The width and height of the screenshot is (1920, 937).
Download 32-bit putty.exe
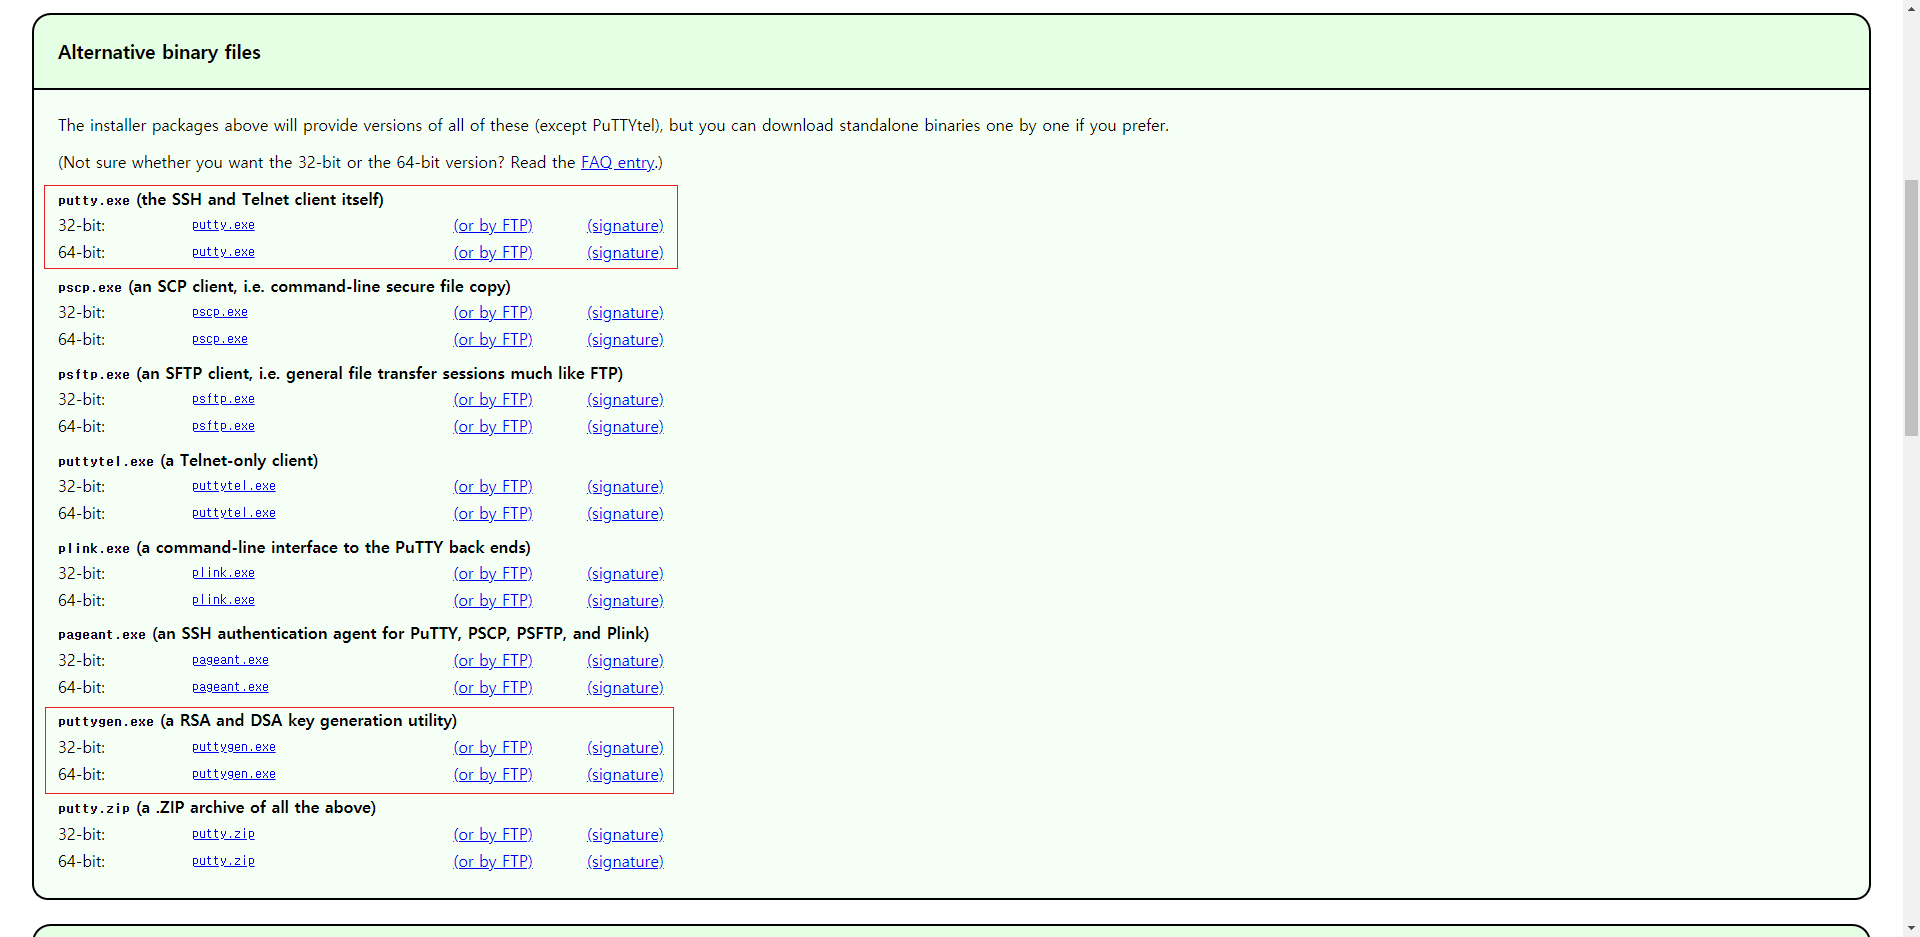tap(223, 225)
